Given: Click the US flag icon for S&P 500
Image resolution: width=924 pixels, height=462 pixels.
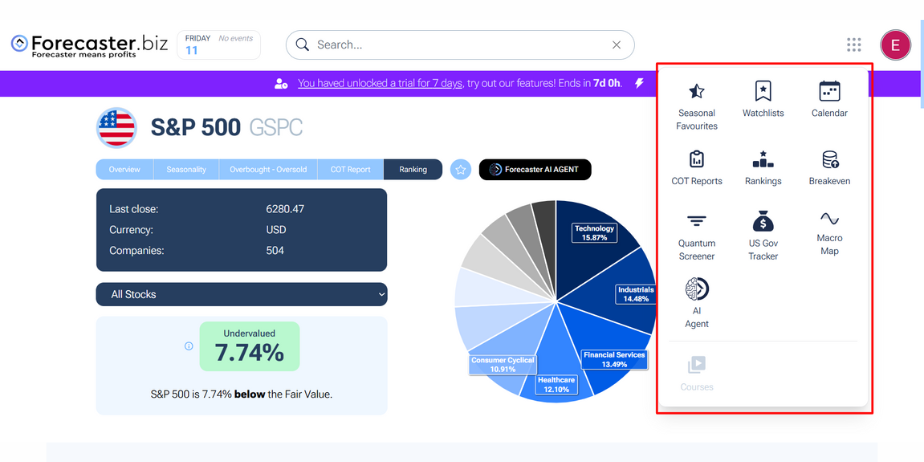Looking at the screenshot, I should [x=117, y=127].
